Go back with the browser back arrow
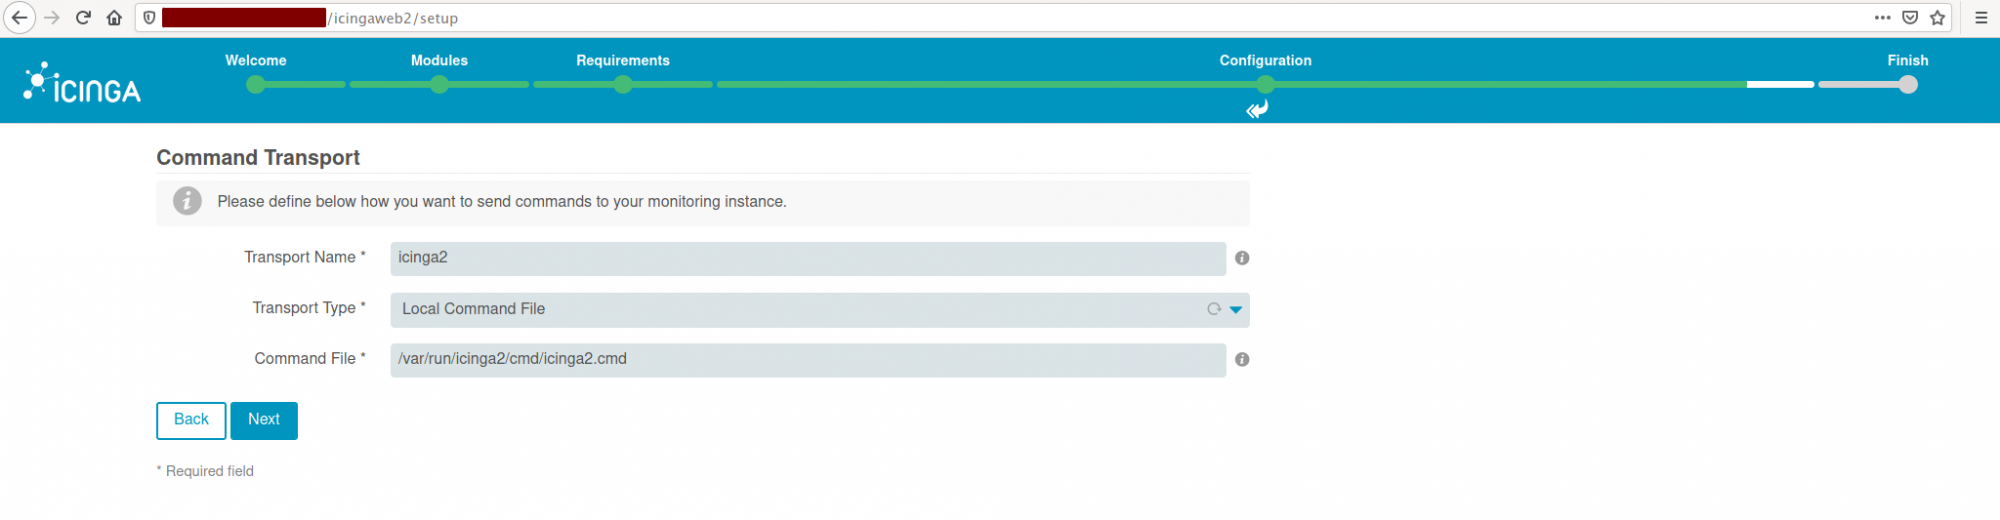 pos(19,18)
